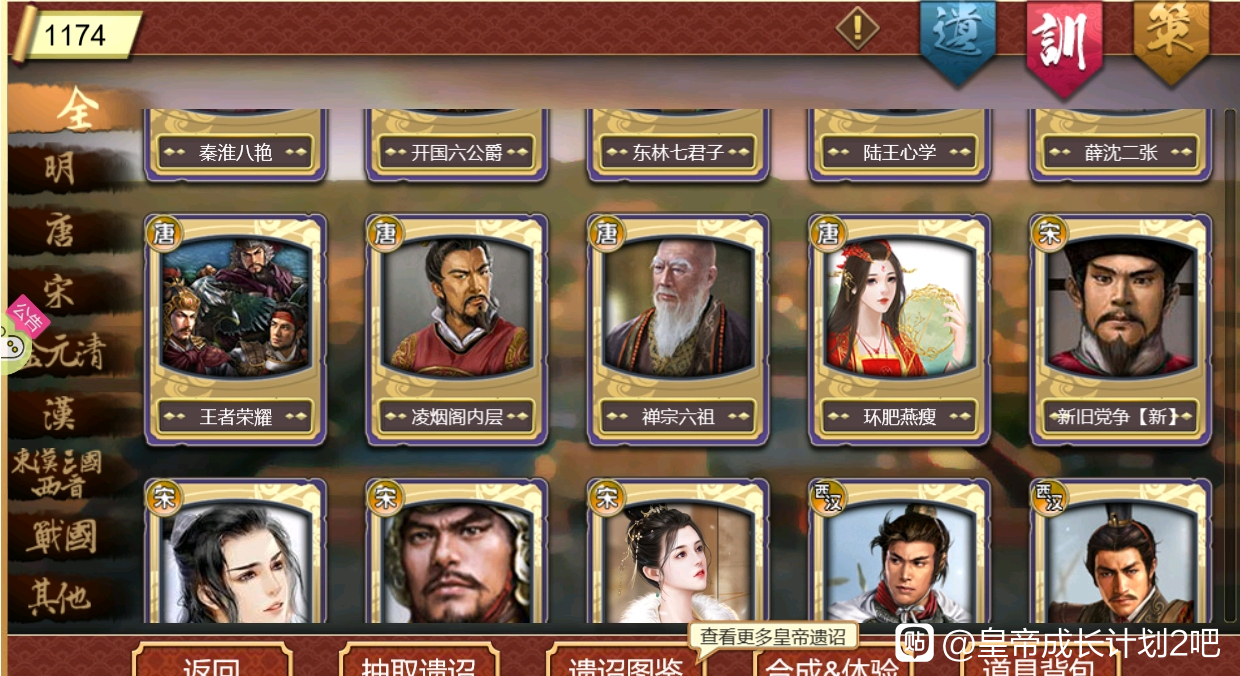Viewport: 1240px width, 676px height.
Task: Click the 返回 back button
Action: click(212, 662)
